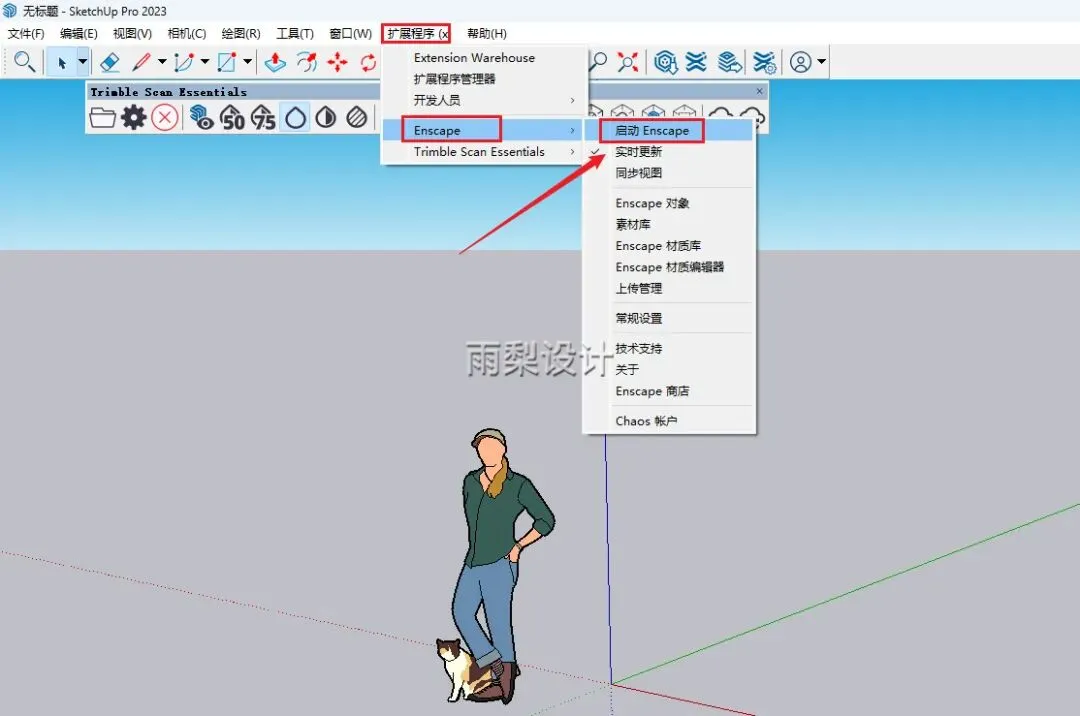Open the 视图(V) menu

(132, 34)
